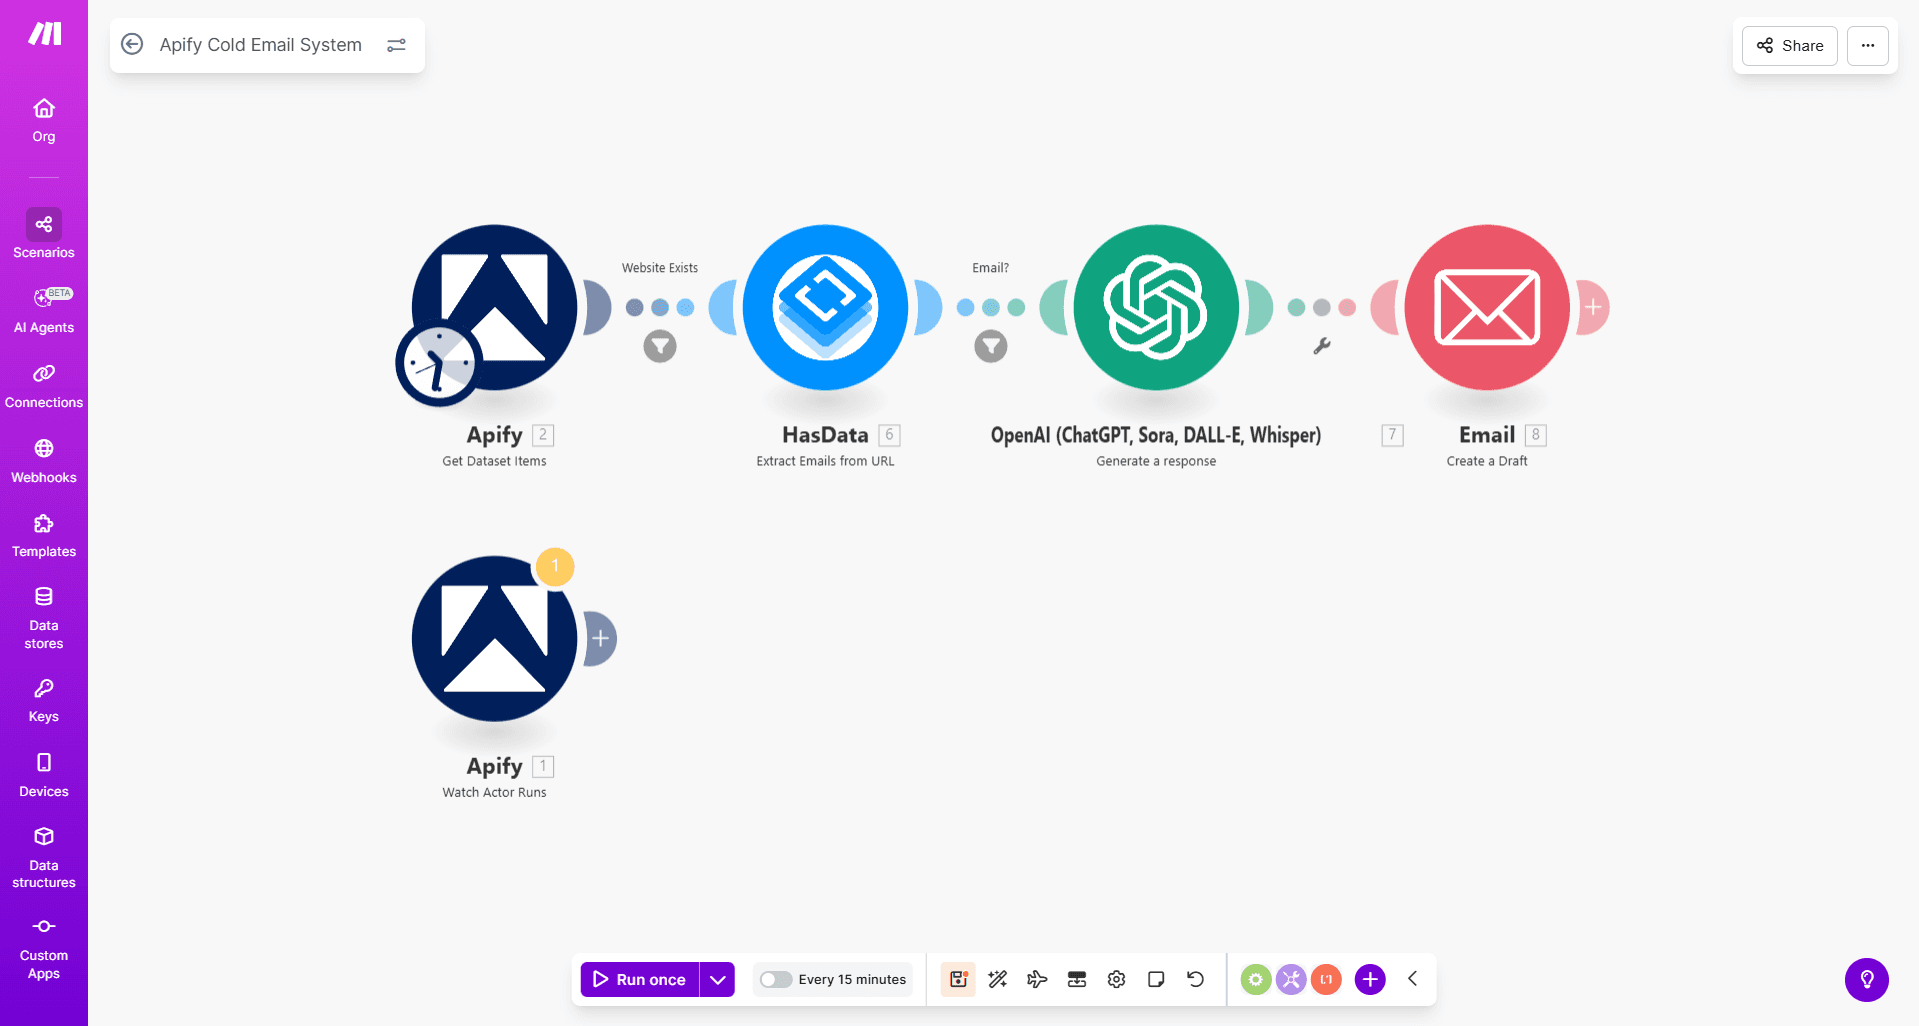The image size is (1919, 1026).
Task: Click the green flow control gear icon
Action: (1256, 980)
